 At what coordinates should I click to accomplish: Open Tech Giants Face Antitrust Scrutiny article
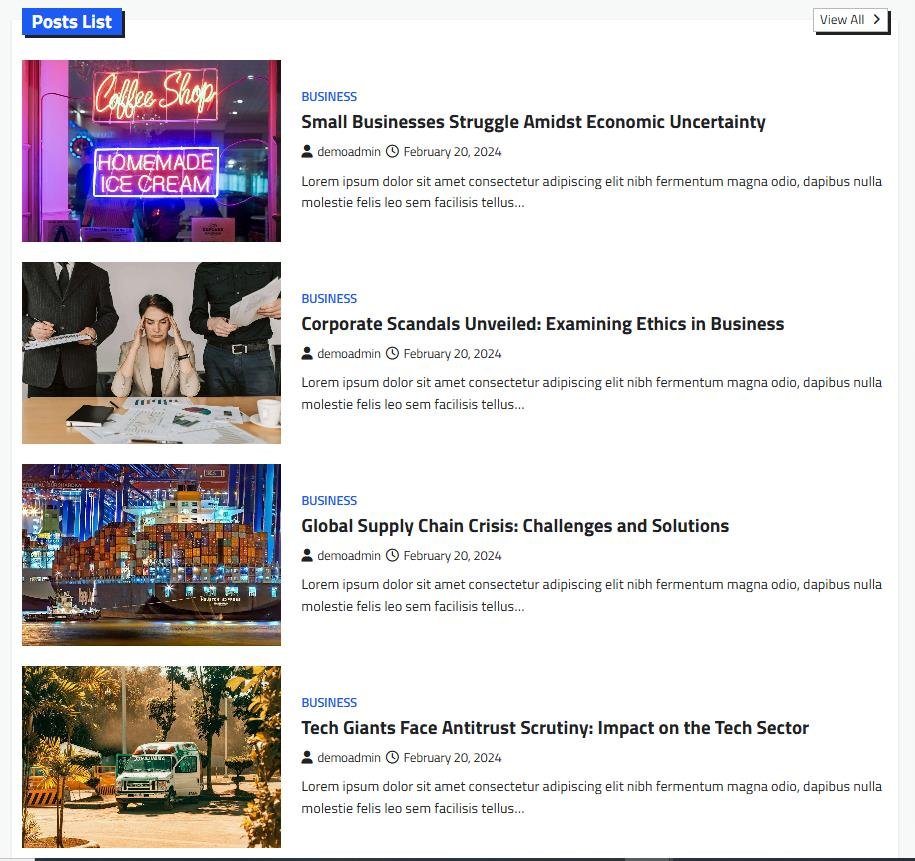(x=555, y=728)
